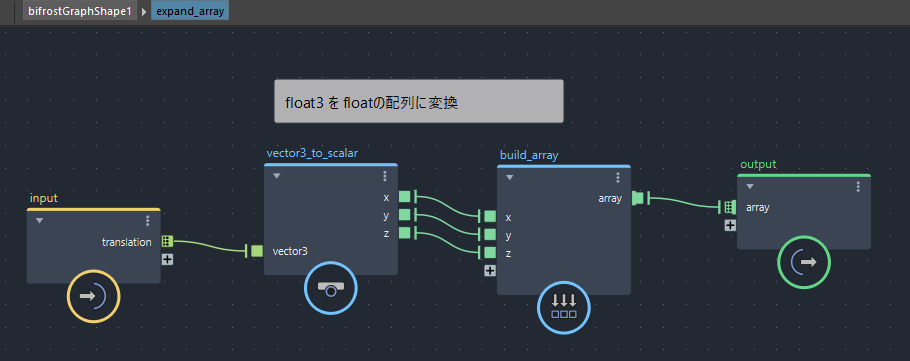Select the bifrostGraphShape1 breadcrumb

(80, 11)
